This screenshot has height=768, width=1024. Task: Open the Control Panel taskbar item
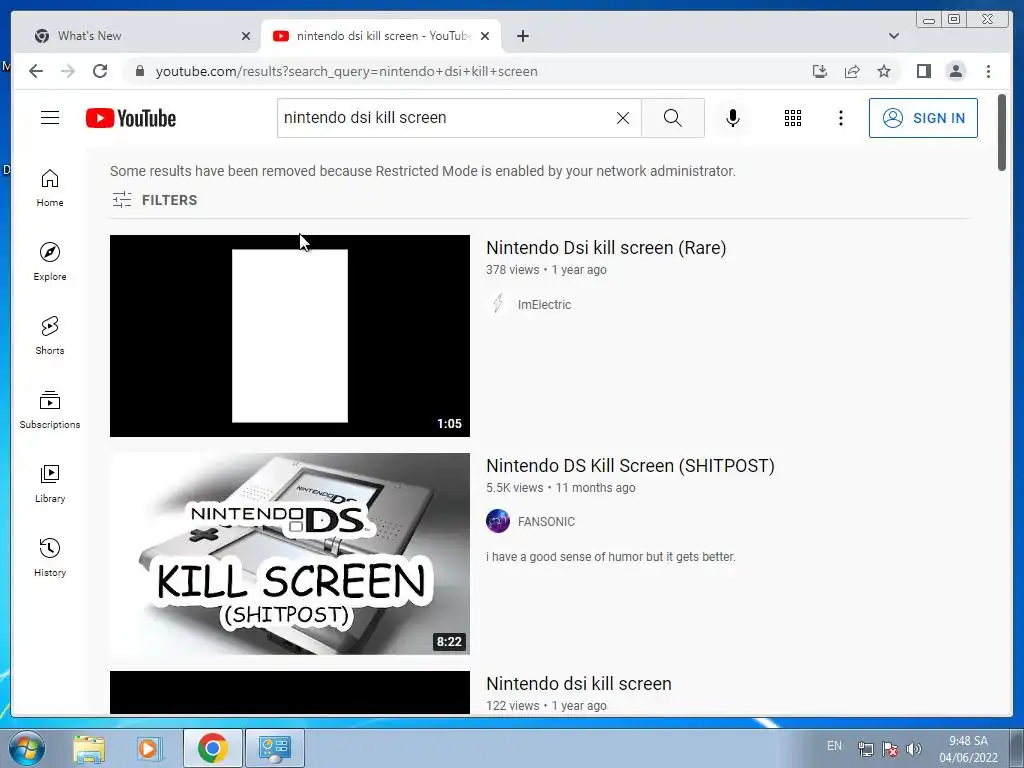274,748
